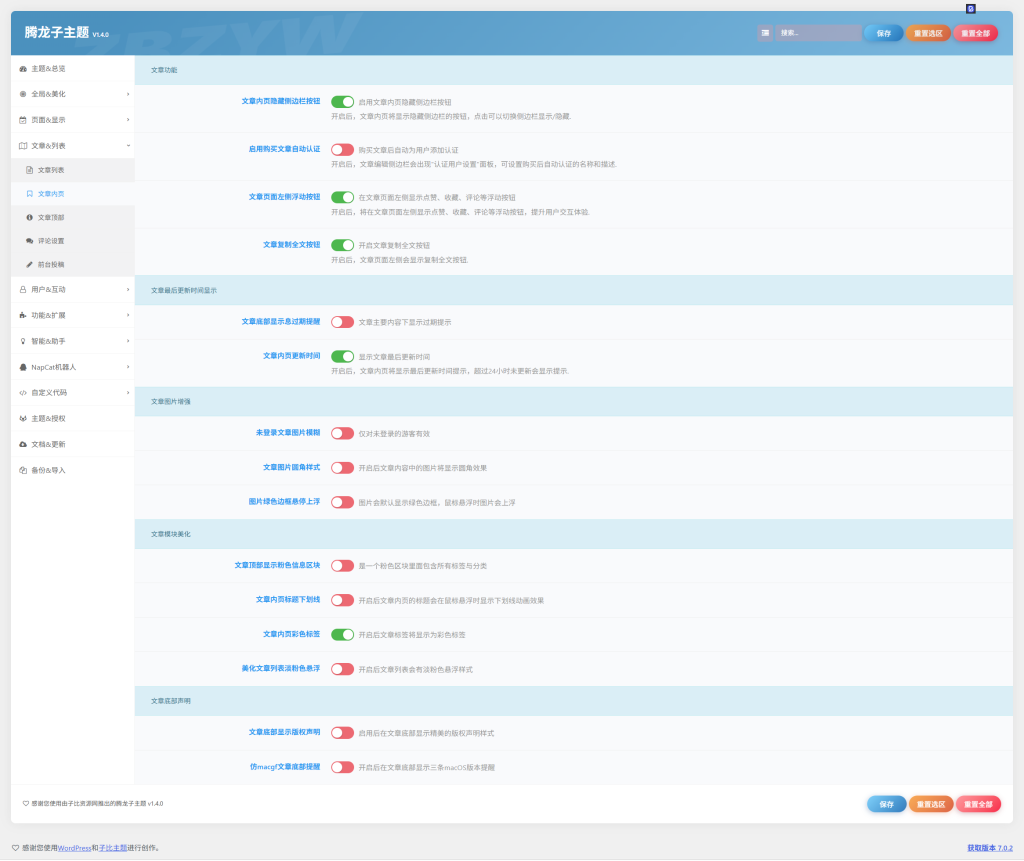This screenshot has width=1024, height=861.
Task: Focus the 搜索 search field
Action: pyautogui.click(x=818, y=33)
